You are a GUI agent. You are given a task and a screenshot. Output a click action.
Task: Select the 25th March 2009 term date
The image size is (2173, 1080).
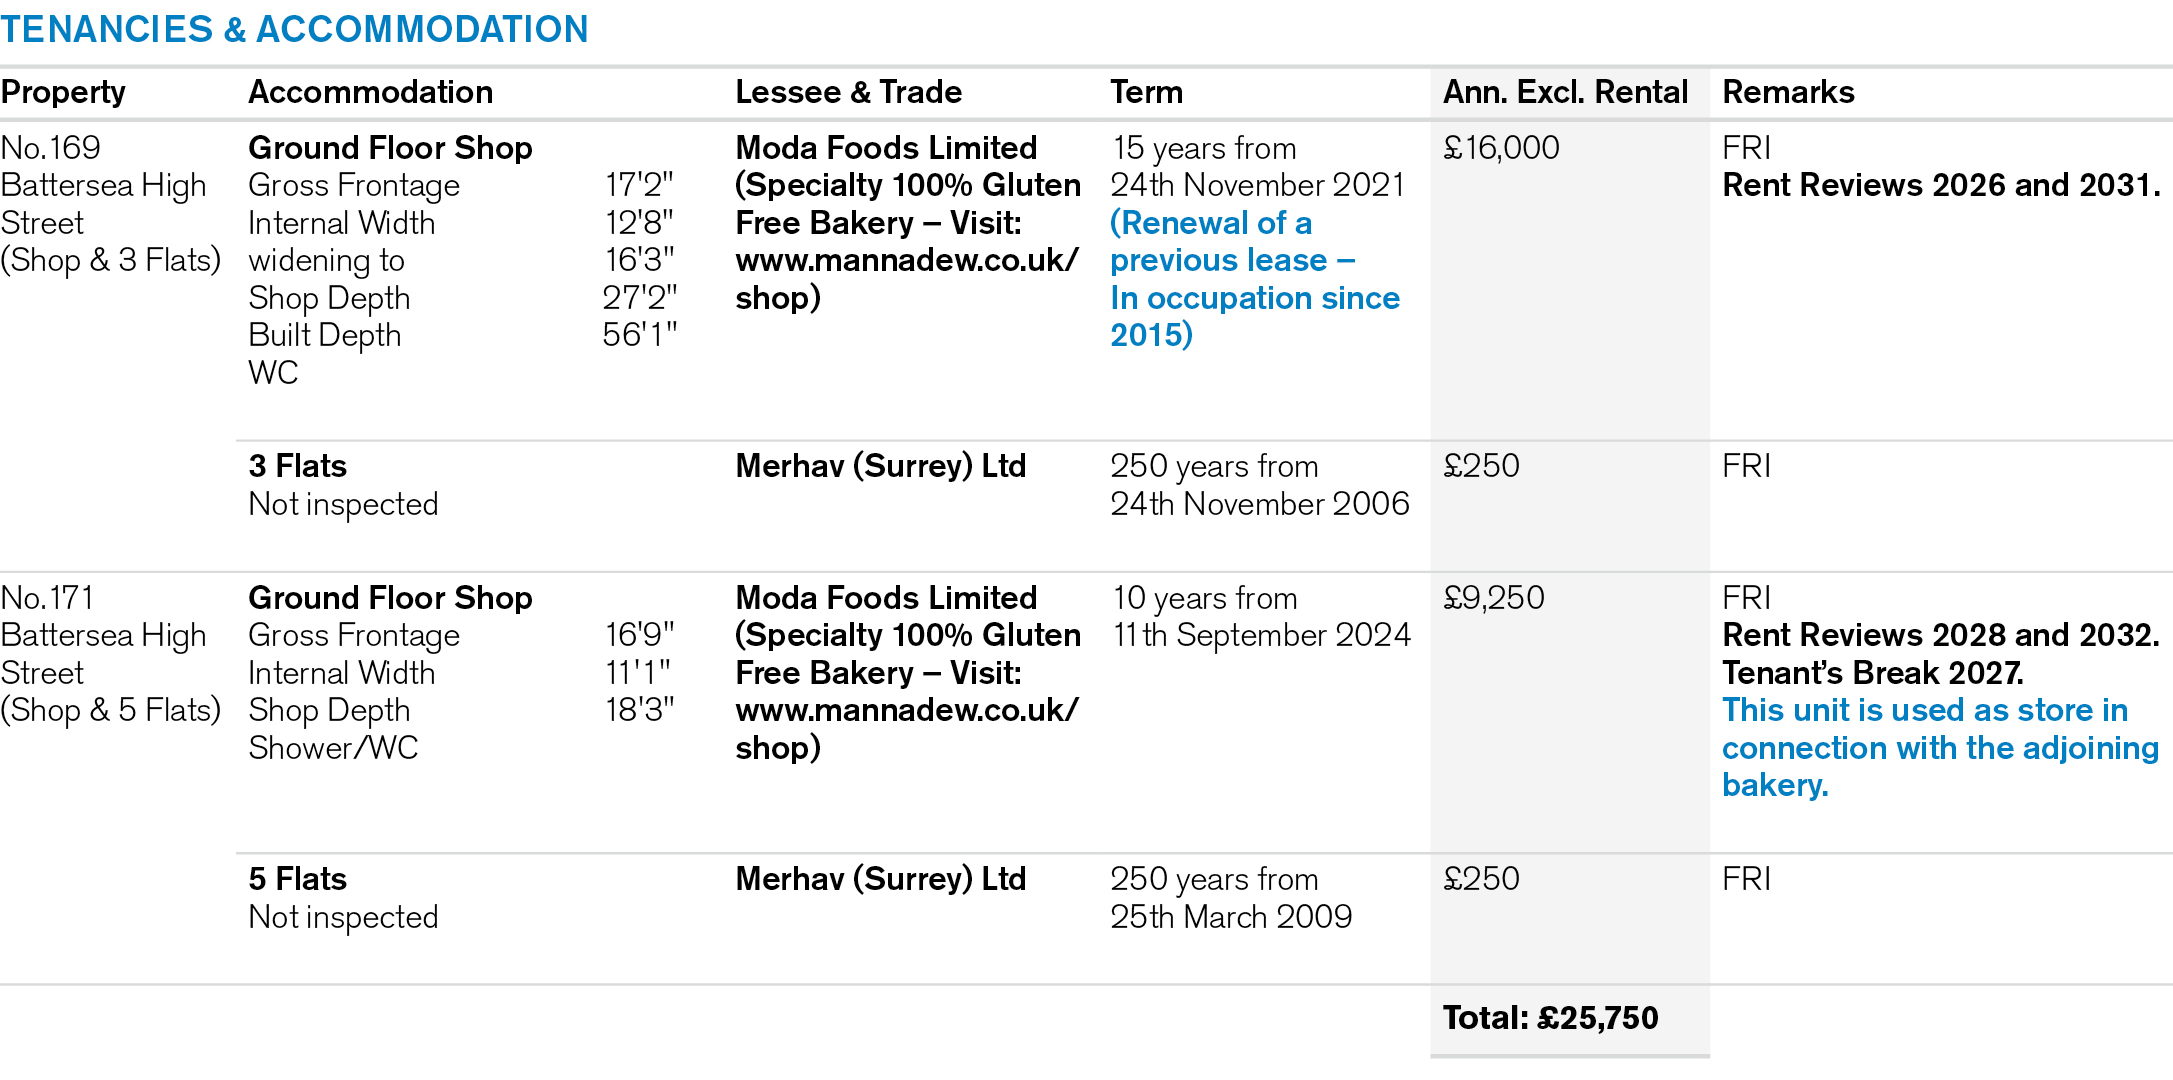pyautogui.click(x=1231, y=917)
